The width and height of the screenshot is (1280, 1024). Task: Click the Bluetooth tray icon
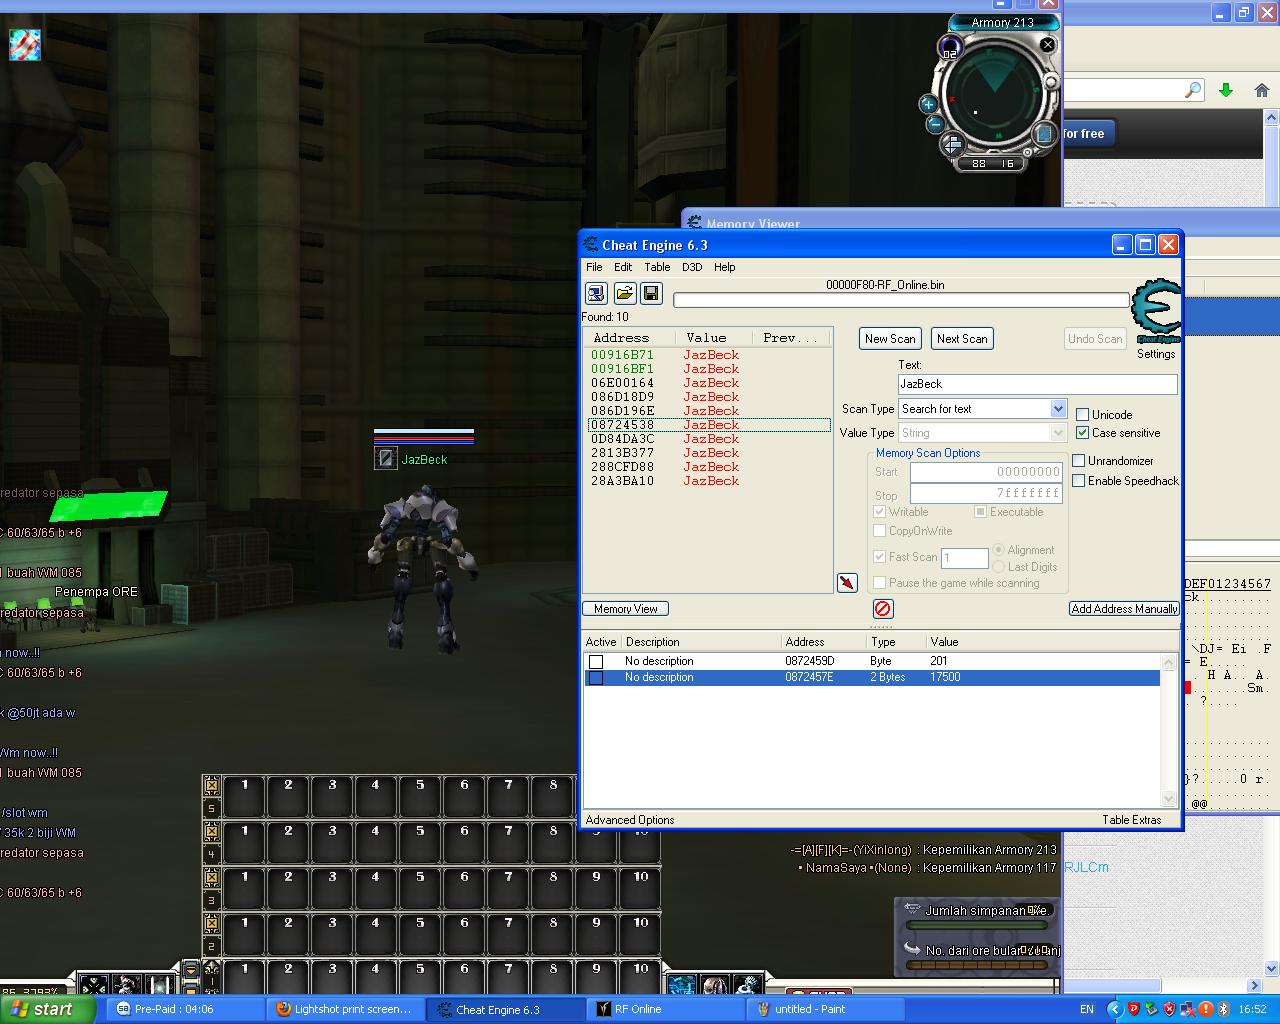[x=1223, y=1009]
